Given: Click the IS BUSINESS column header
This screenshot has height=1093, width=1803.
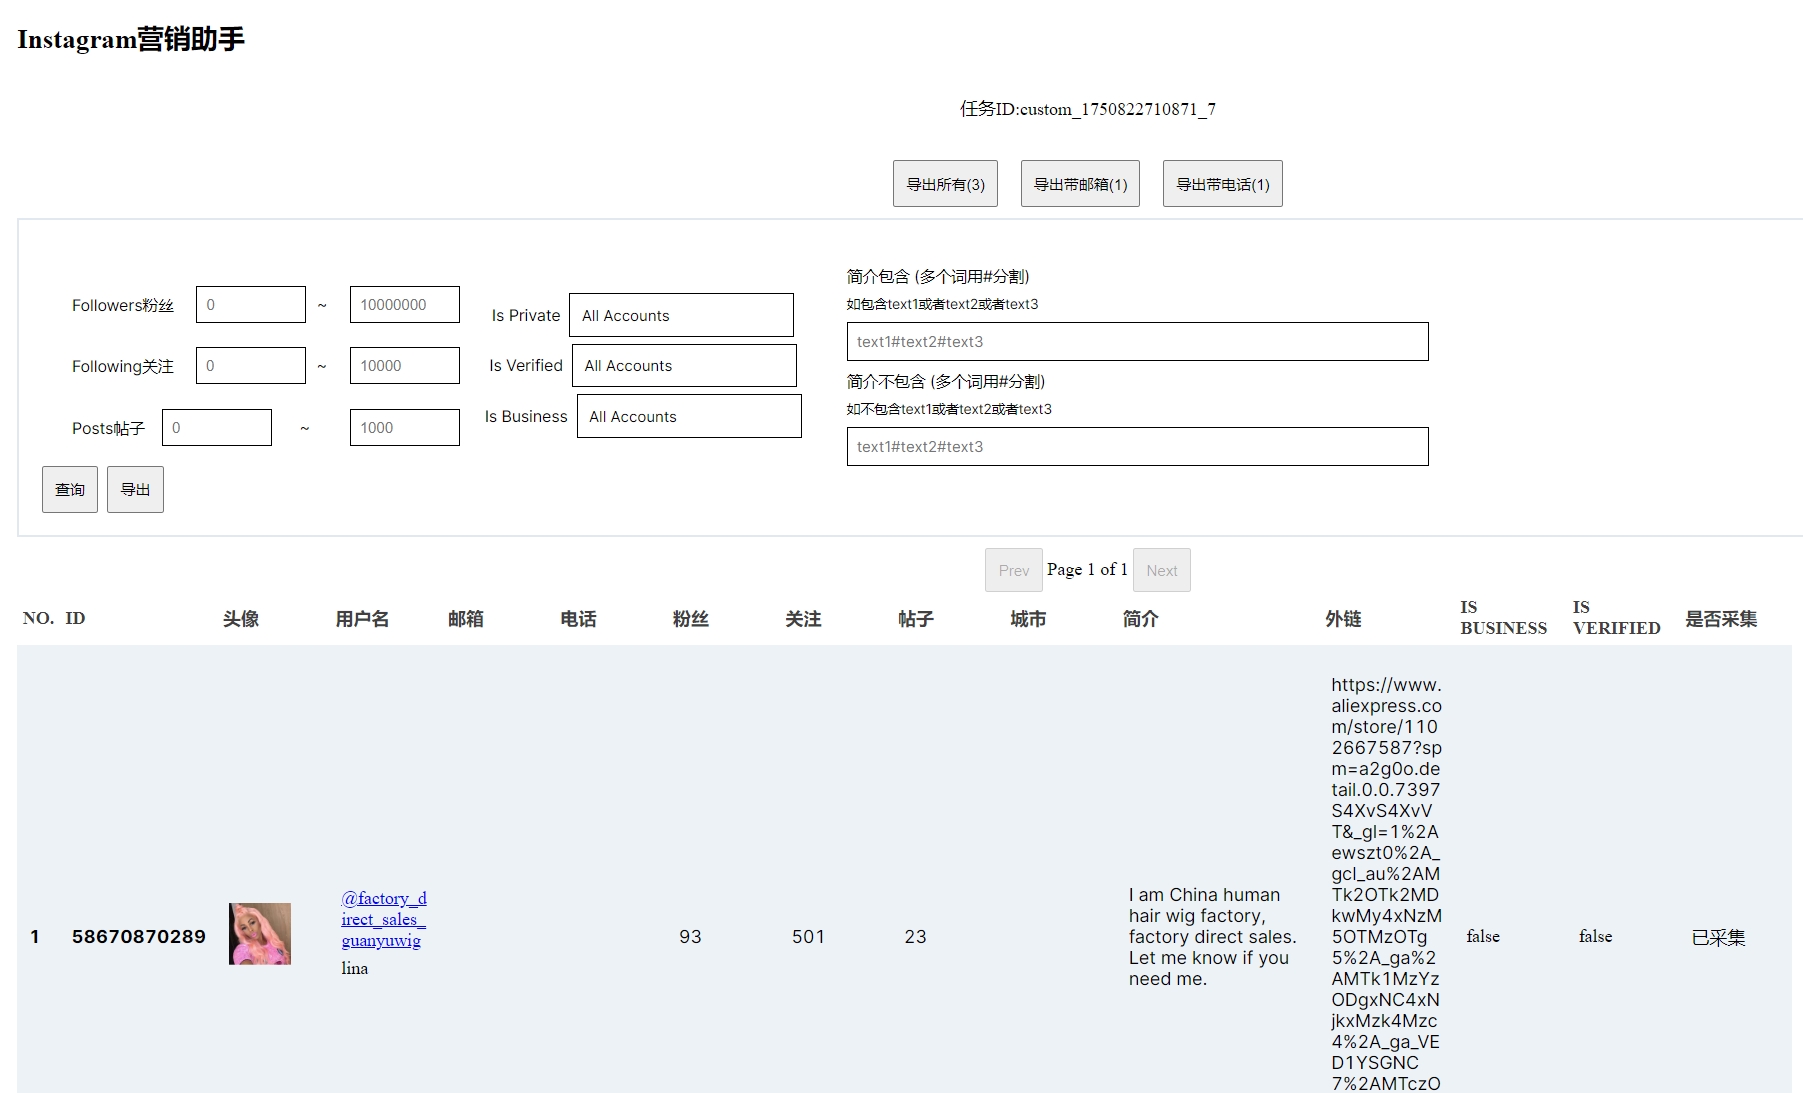Looking at the screenshot, I should tap(1503, 618).
